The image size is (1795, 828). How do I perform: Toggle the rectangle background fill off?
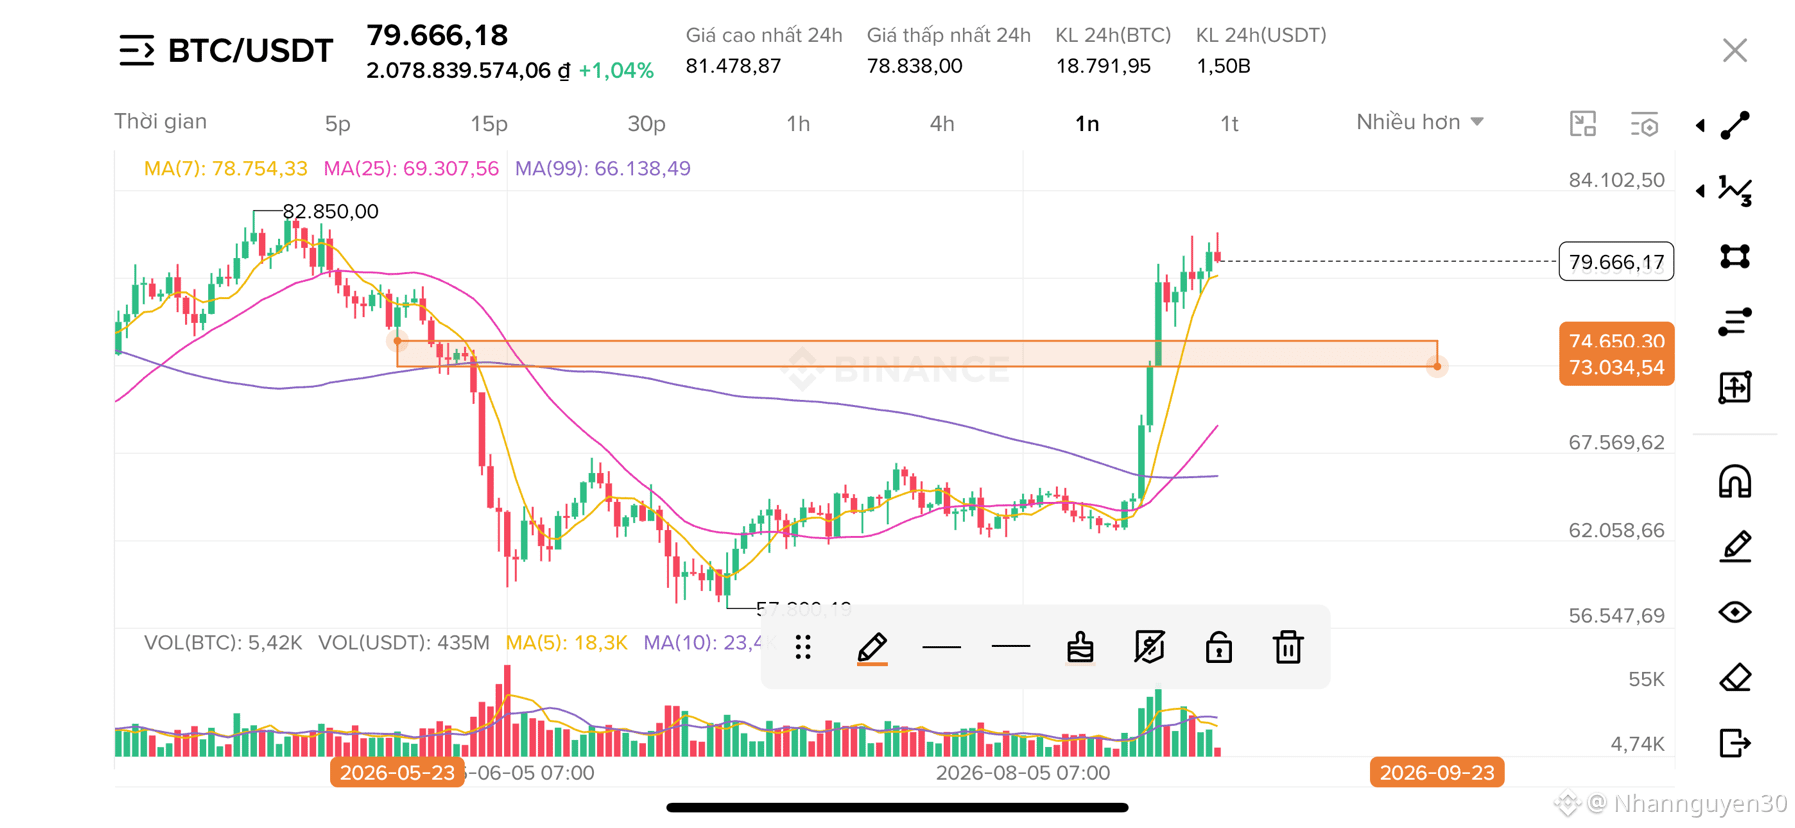1149,648
